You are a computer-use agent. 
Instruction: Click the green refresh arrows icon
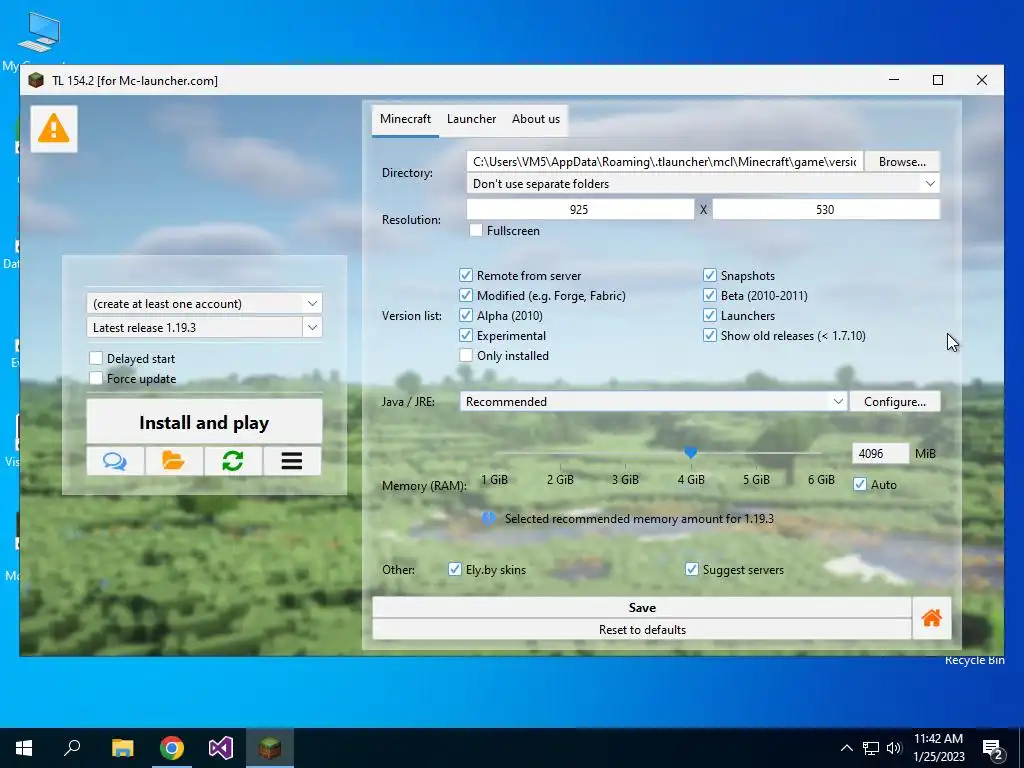[x=232, y=461]
